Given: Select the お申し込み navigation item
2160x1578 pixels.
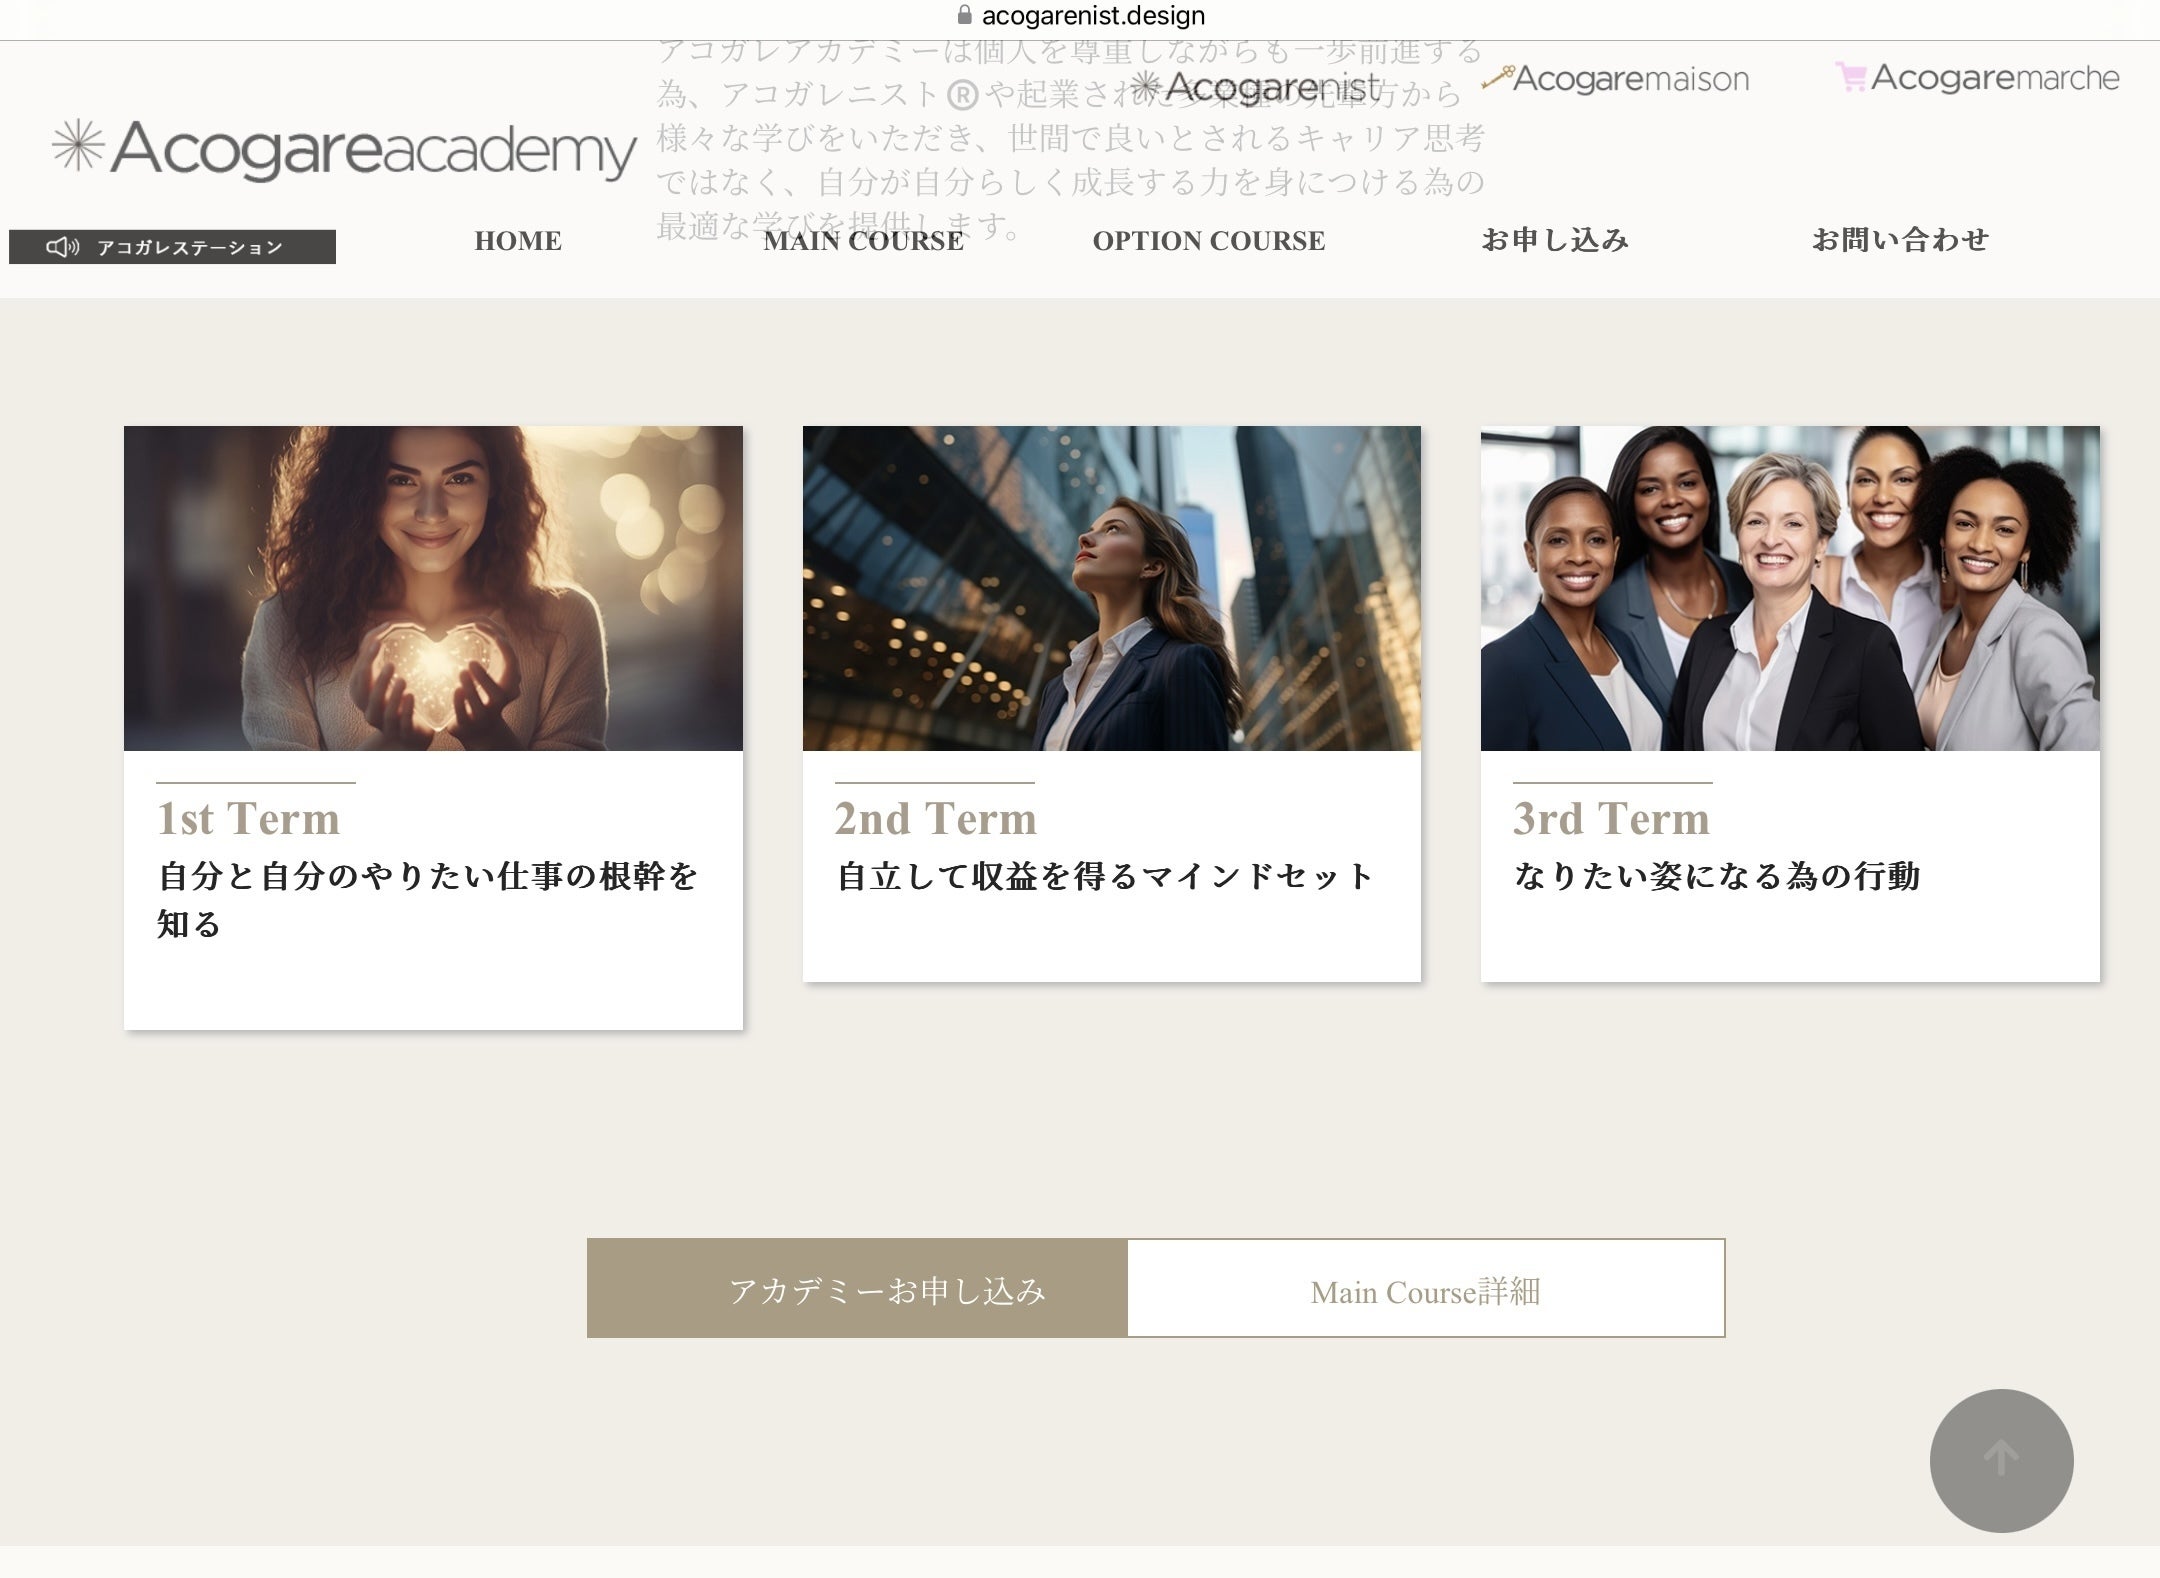Looking at the screenshot, I should pyautogui.click(x=1555, y=240).
